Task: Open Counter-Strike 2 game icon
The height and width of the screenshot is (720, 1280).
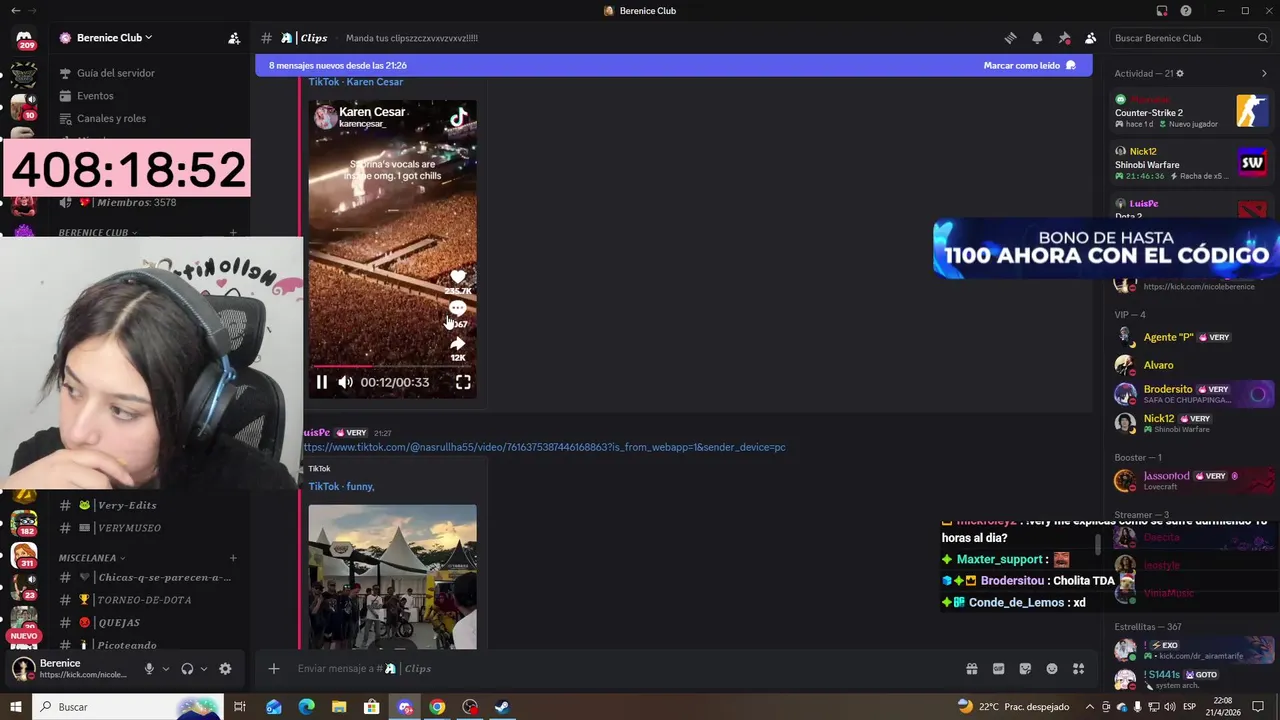Action: pyautogui.click(x=1252, y=110)
